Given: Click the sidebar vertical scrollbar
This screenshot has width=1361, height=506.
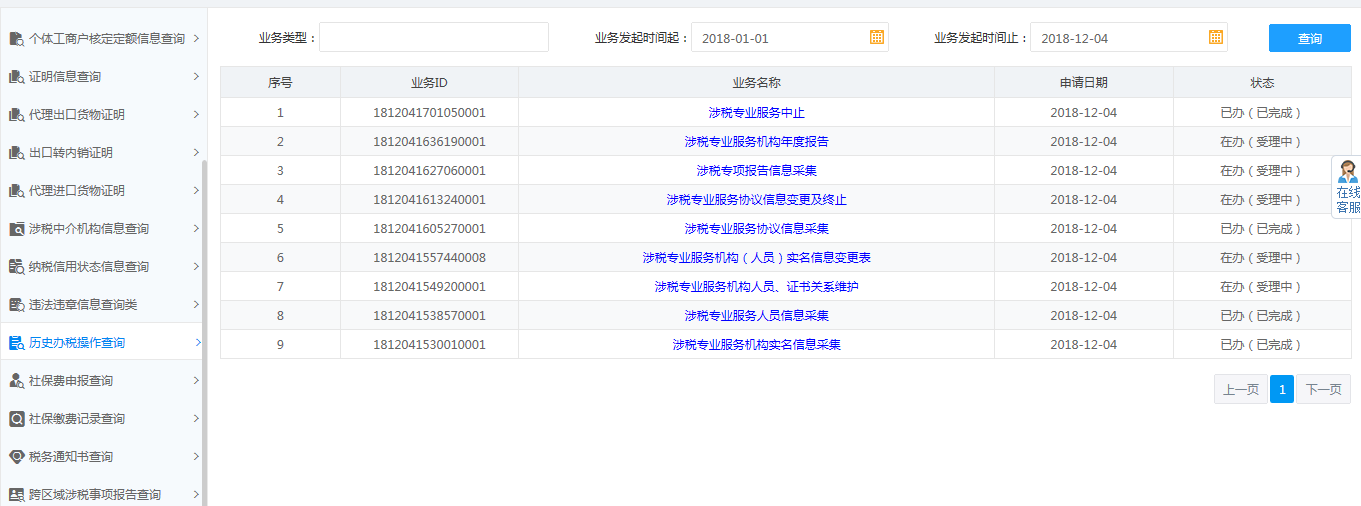Looking at the screenshot, I should [204, 330].
